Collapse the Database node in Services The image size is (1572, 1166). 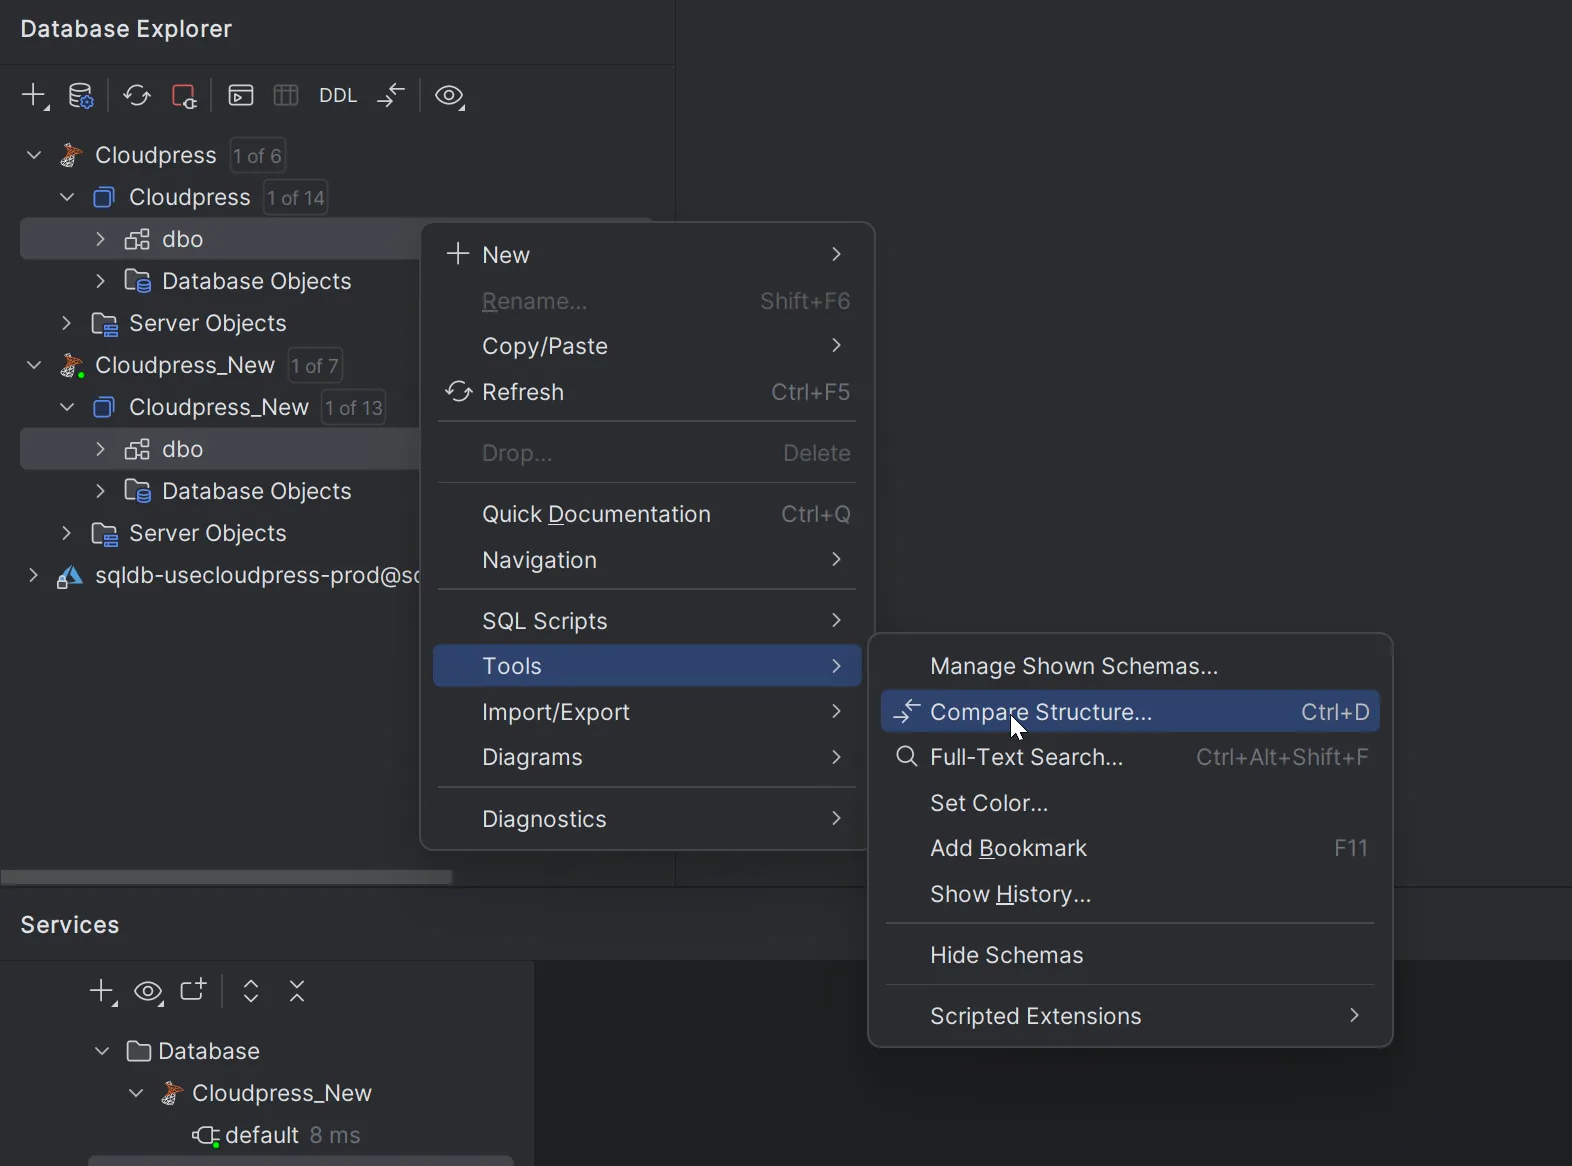click(102, 1052)
